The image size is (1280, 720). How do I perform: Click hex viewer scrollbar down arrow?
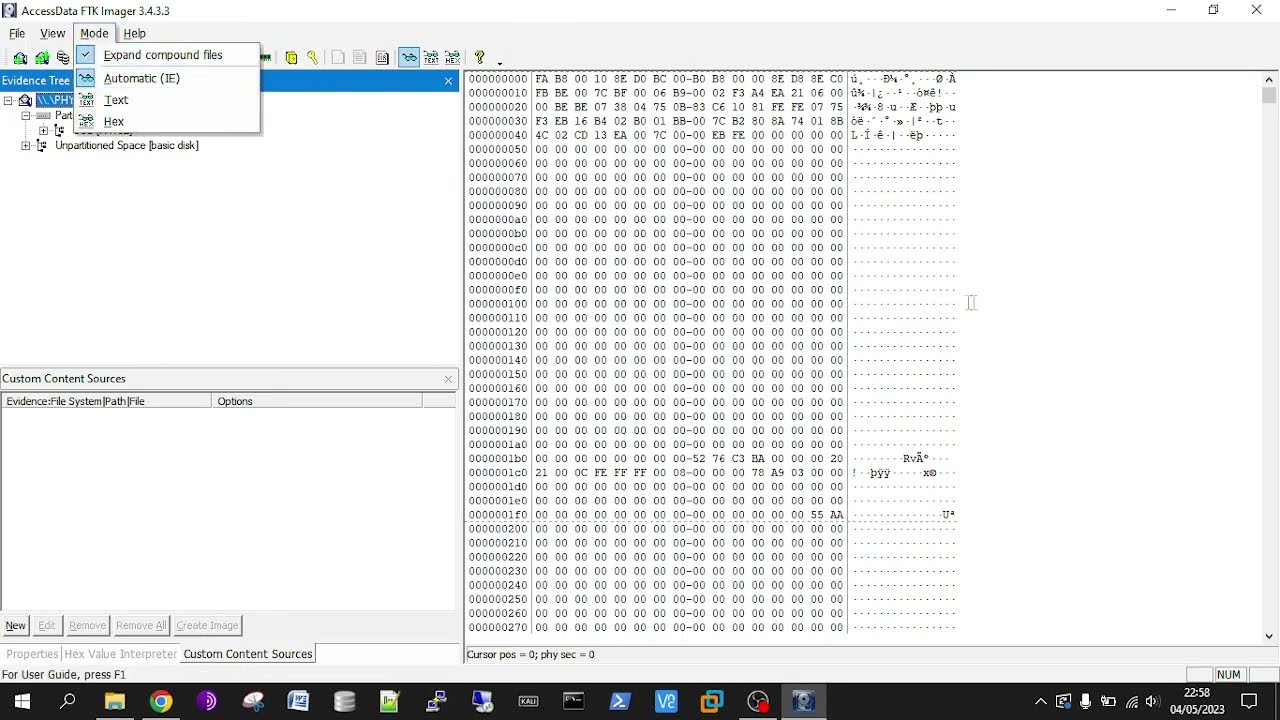point(1269,636)
